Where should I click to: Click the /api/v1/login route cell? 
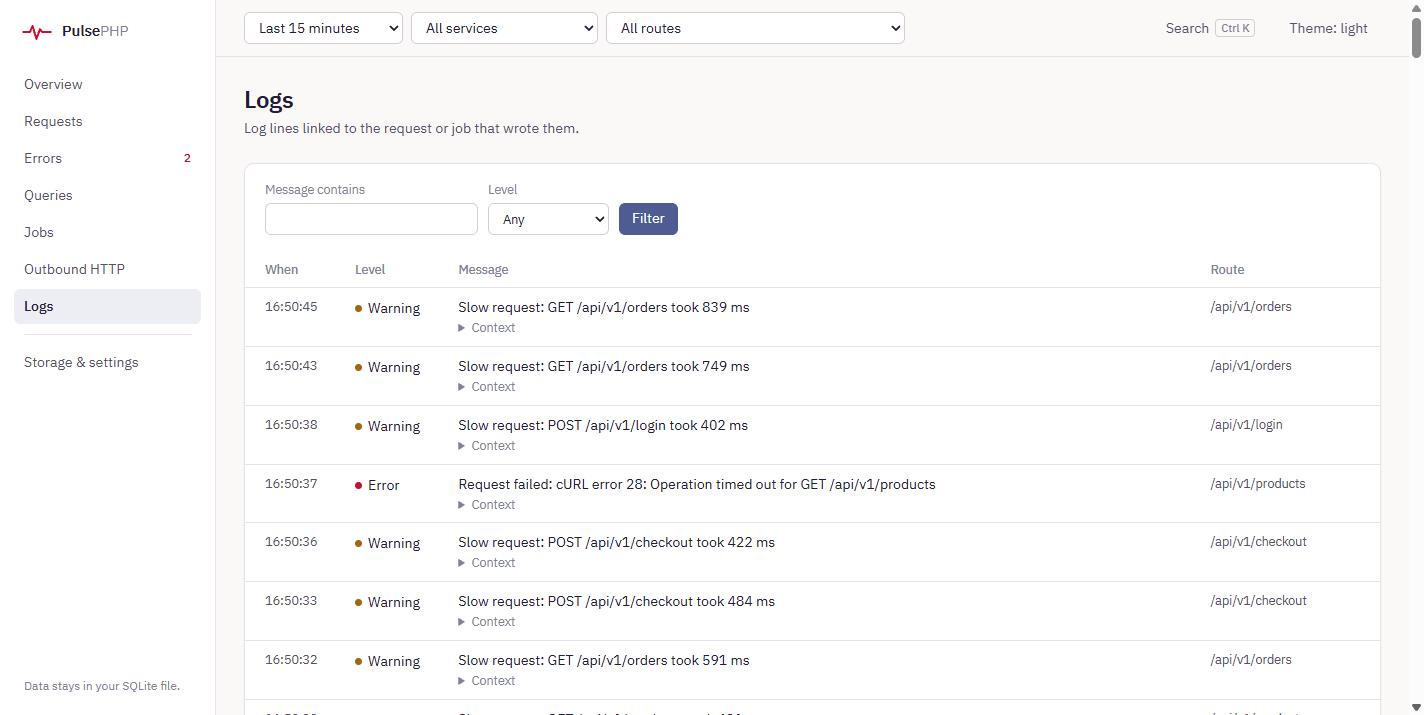click(1246, 425)
